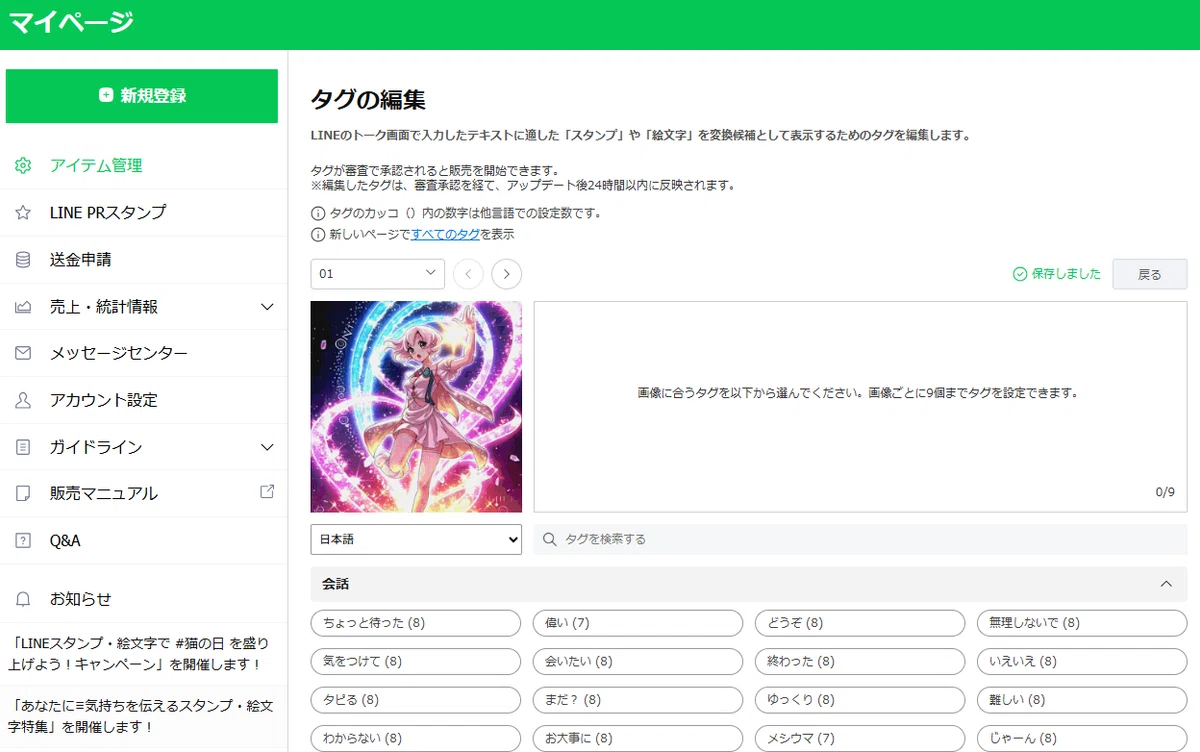Click the magnifier icon in tag search
Screen dimensions: 1200x752
(x=549, y=539)
